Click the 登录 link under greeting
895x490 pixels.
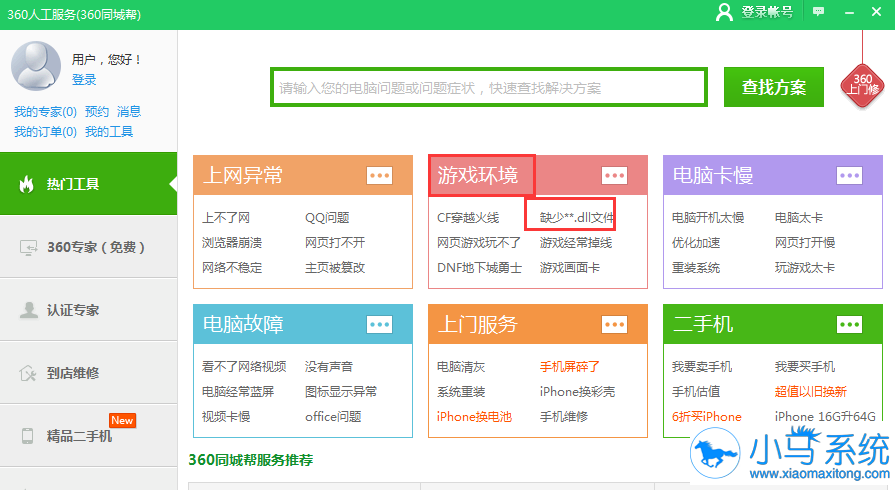84,80
